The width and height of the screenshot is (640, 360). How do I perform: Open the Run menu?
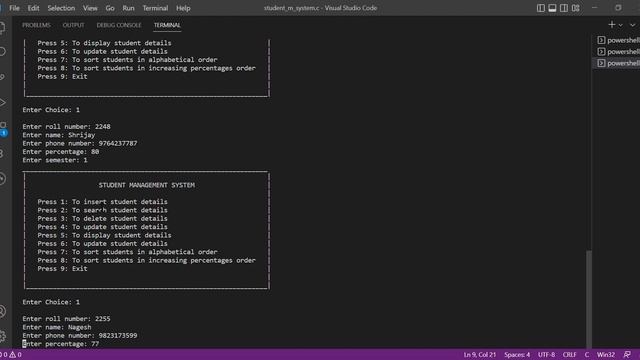(x=128, y=8)
